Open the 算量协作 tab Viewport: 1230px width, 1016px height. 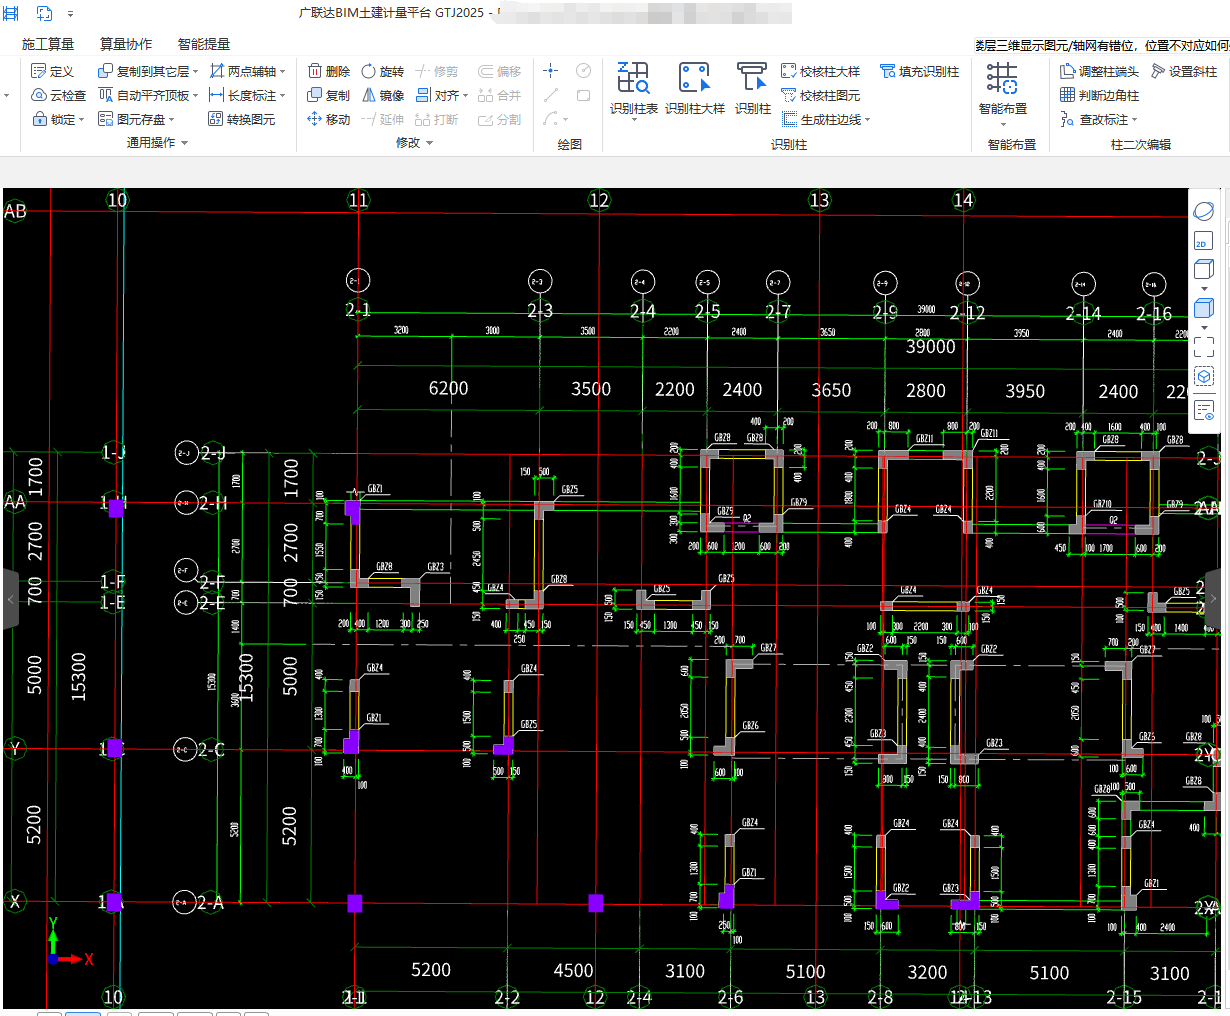(x=126, y=44)
